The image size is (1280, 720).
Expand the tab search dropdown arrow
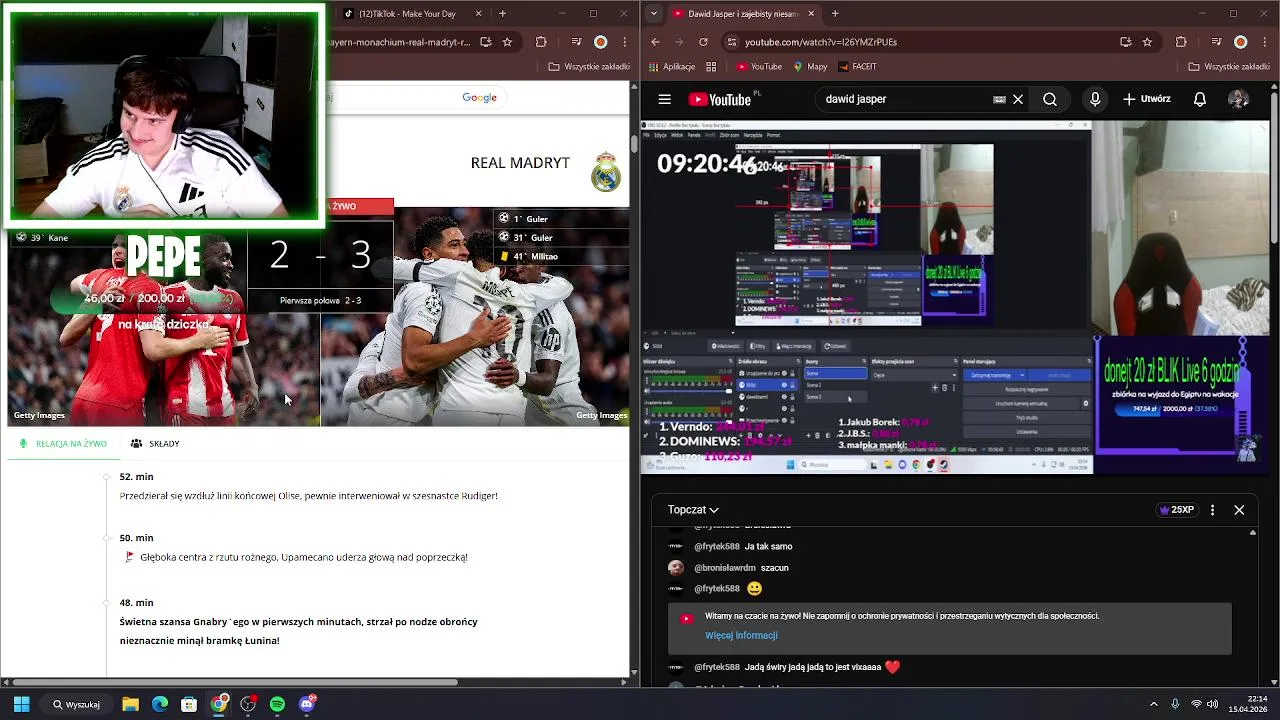[x=654, y=14]
